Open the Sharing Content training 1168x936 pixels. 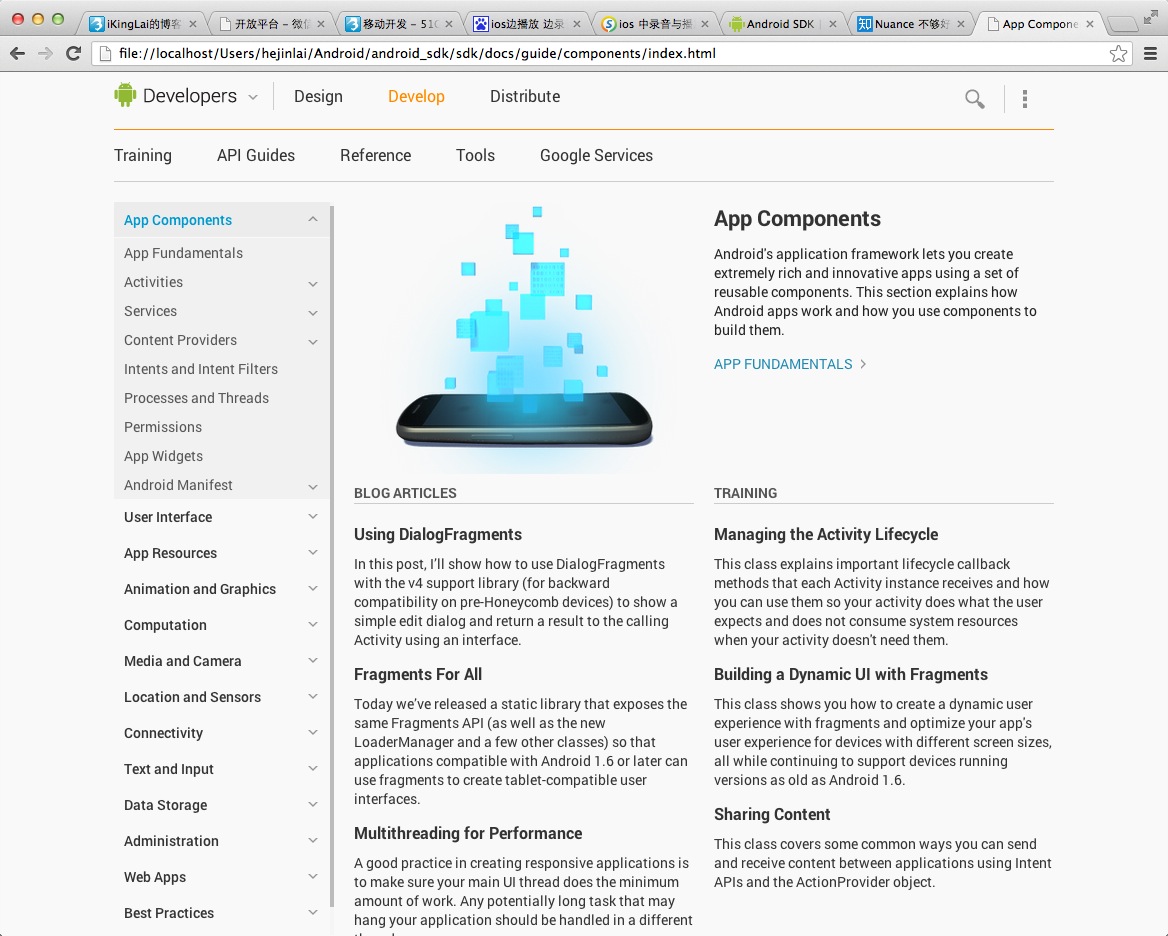pyautogui.click(x=772, y=814)
